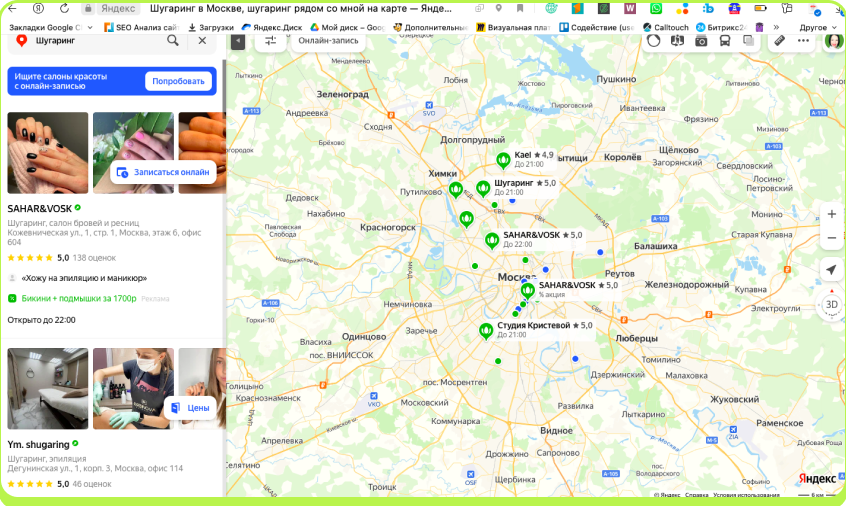Open the Бикини + подмышки за 1700р ad
This screenshot has height=506, width=846.
[79, 298]
